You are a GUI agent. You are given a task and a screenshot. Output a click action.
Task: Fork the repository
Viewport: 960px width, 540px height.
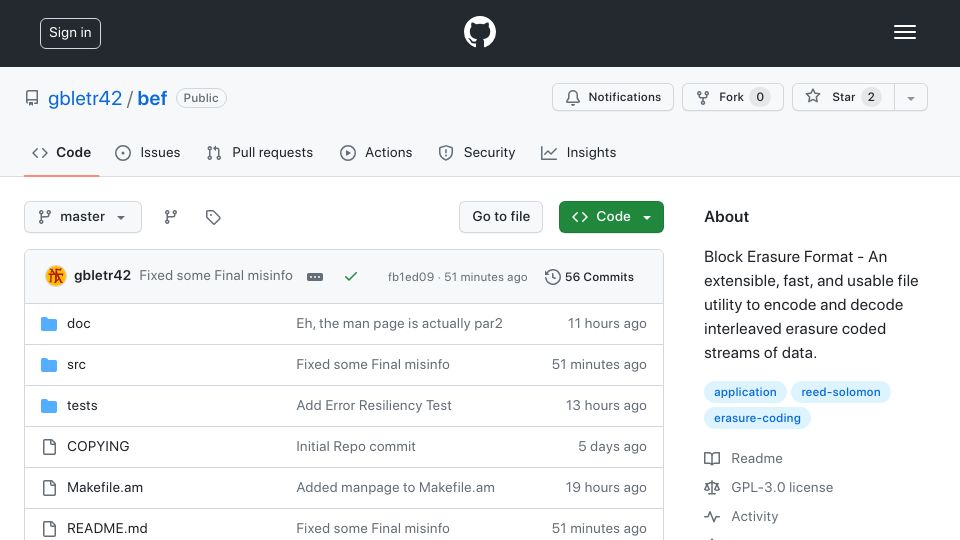coord(733,97)
